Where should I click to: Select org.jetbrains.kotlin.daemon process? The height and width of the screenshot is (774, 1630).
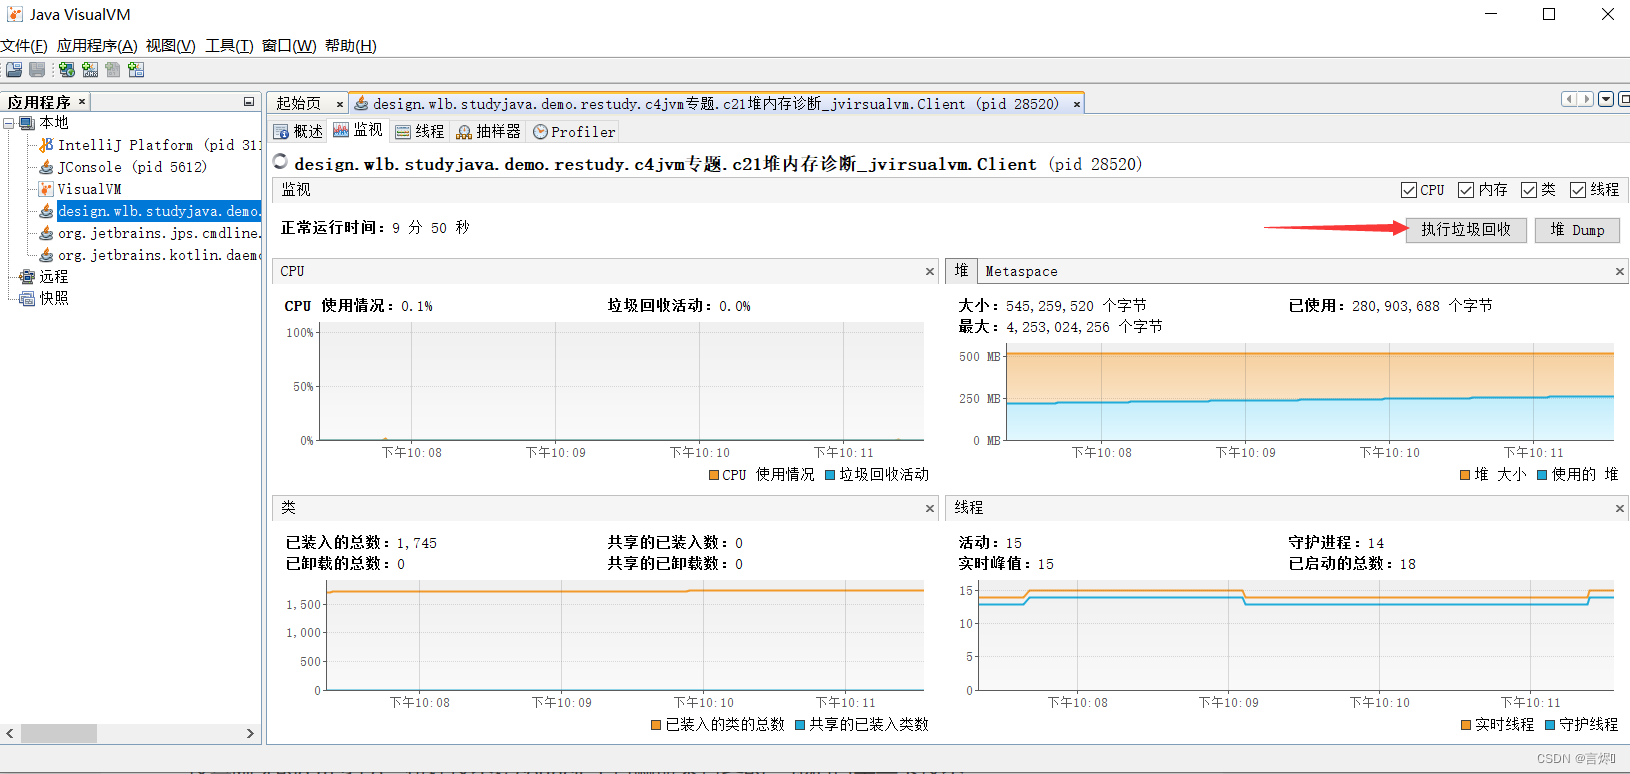[x=158, y=255]
